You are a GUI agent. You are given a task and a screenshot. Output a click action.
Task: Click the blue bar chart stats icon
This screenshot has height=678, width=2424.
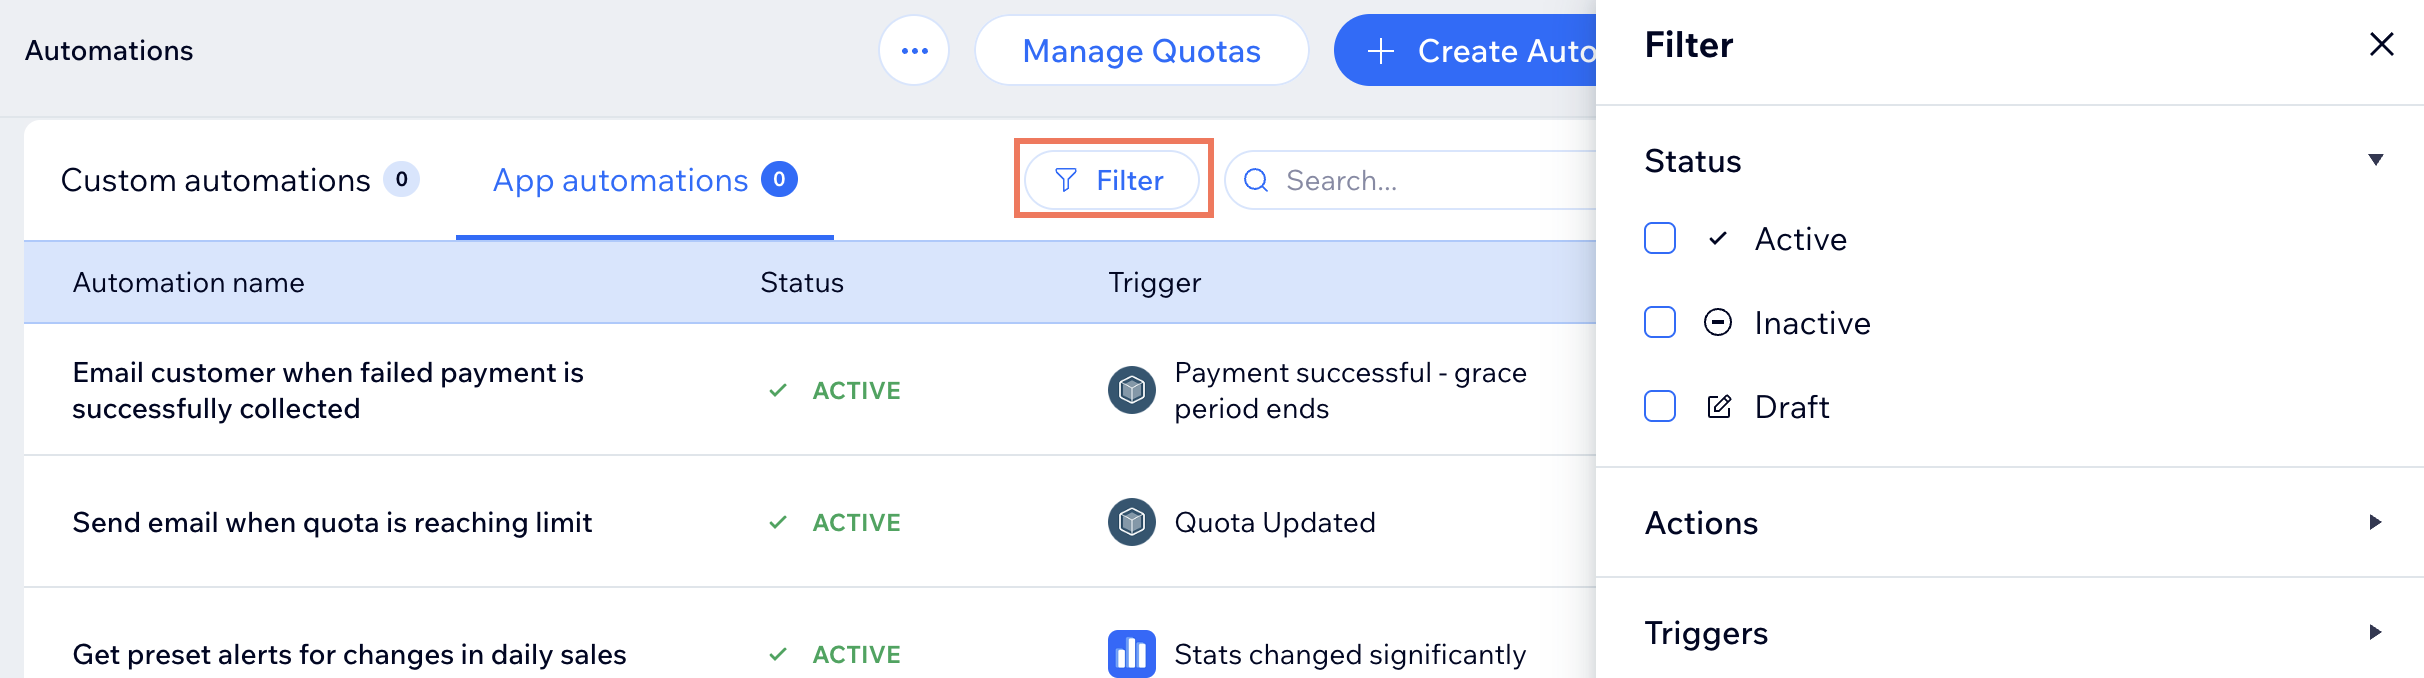(1131, 654)
